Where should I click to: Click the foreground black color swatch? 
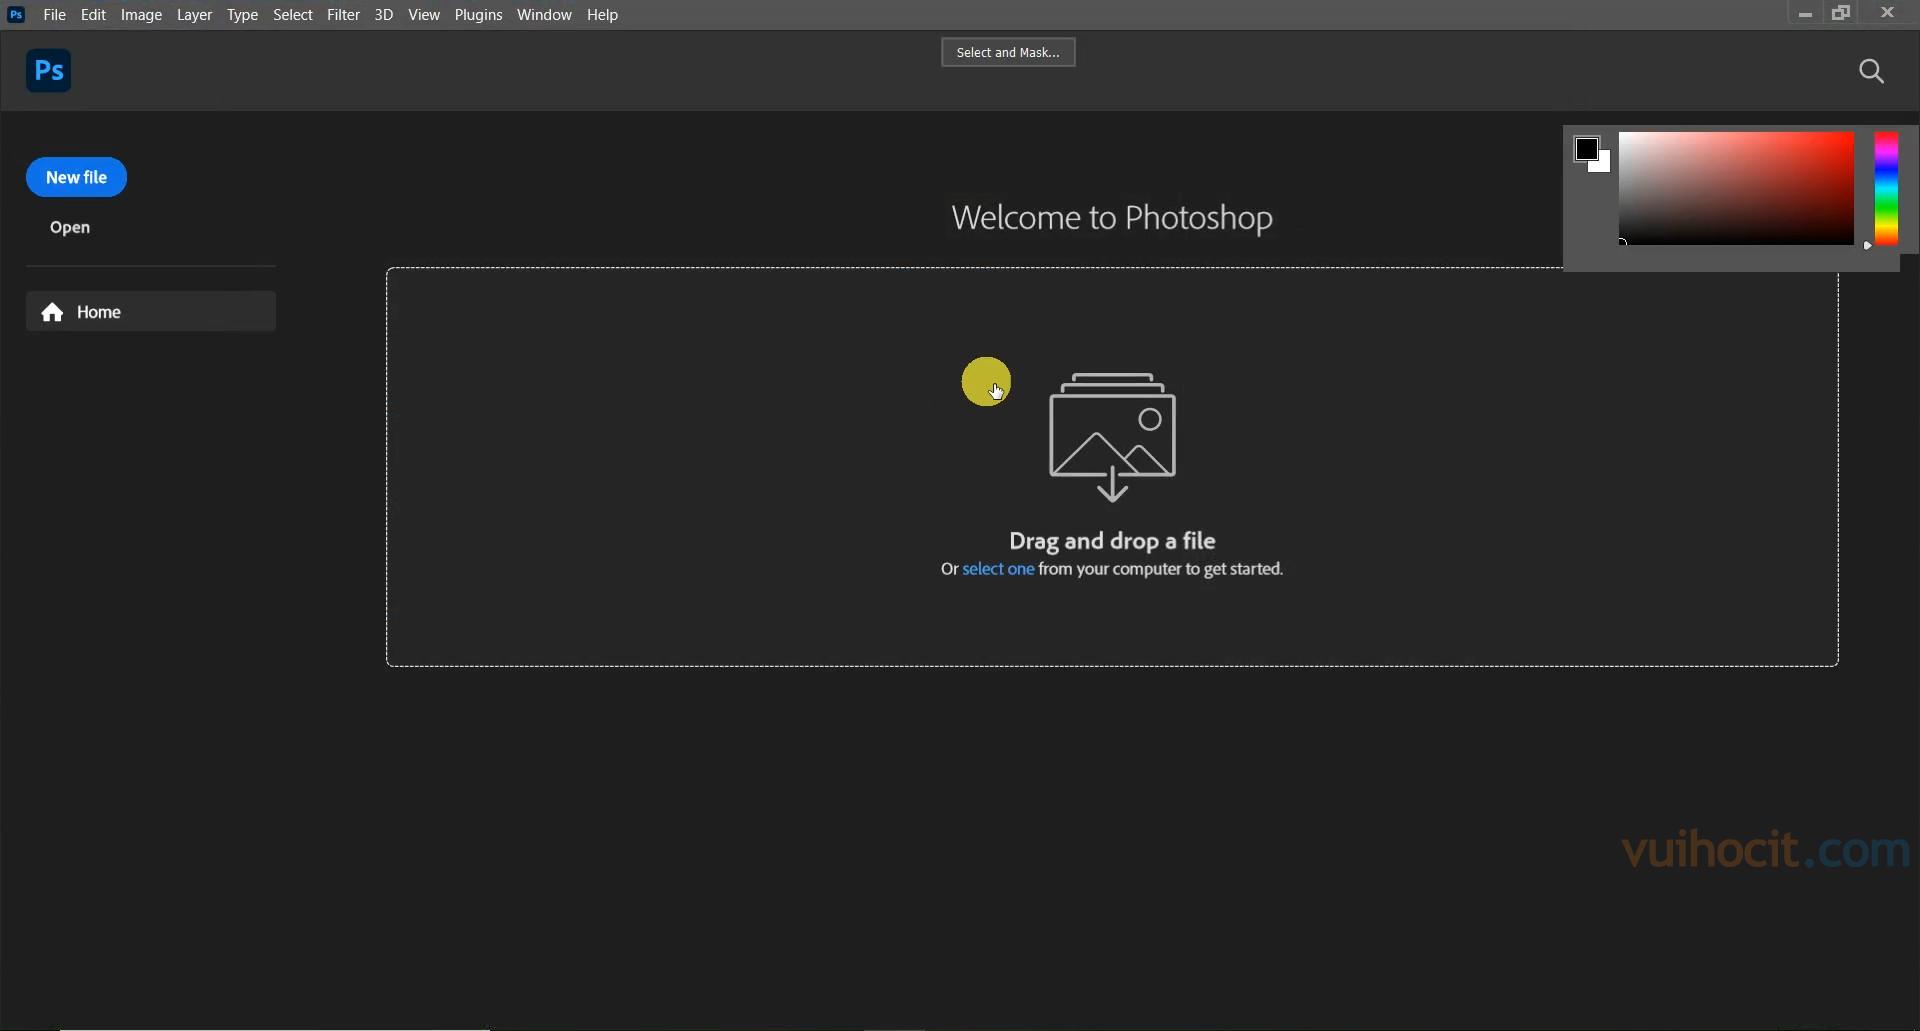(x=1586, y=149)
